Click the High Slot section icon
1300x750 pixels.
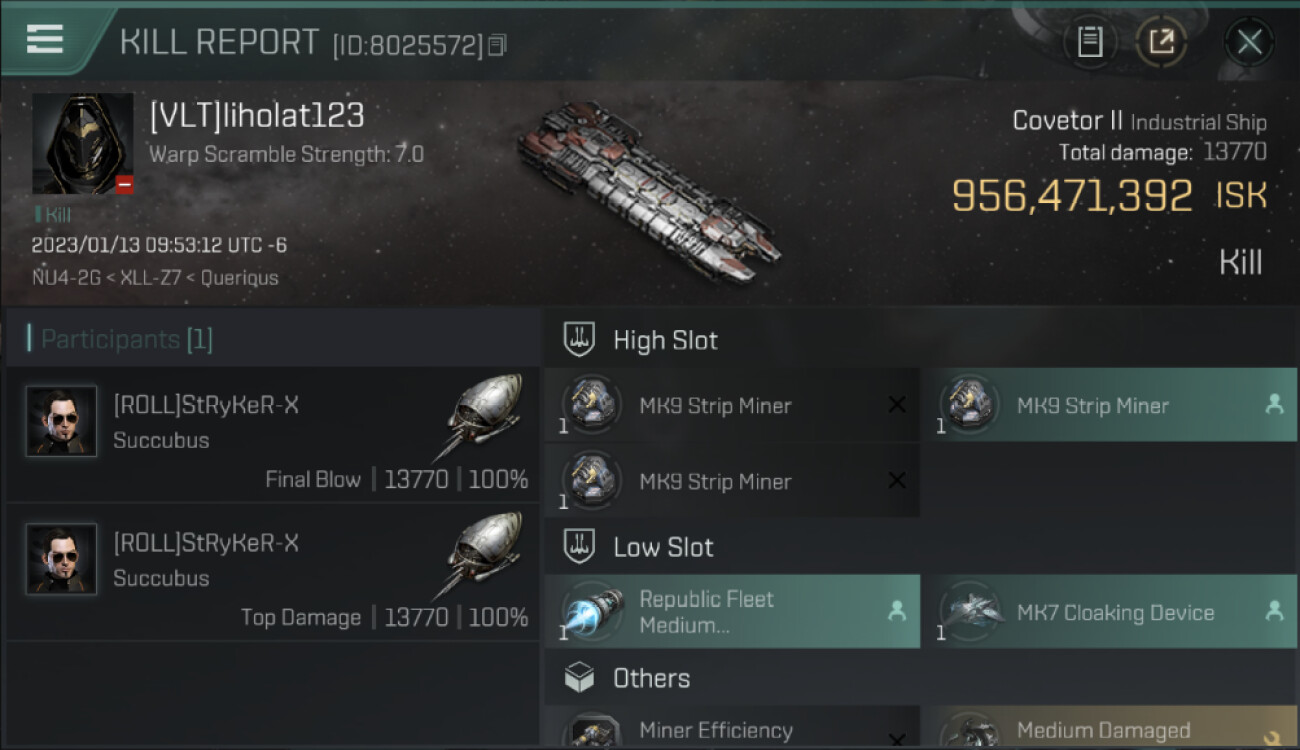tap(580, 340)
